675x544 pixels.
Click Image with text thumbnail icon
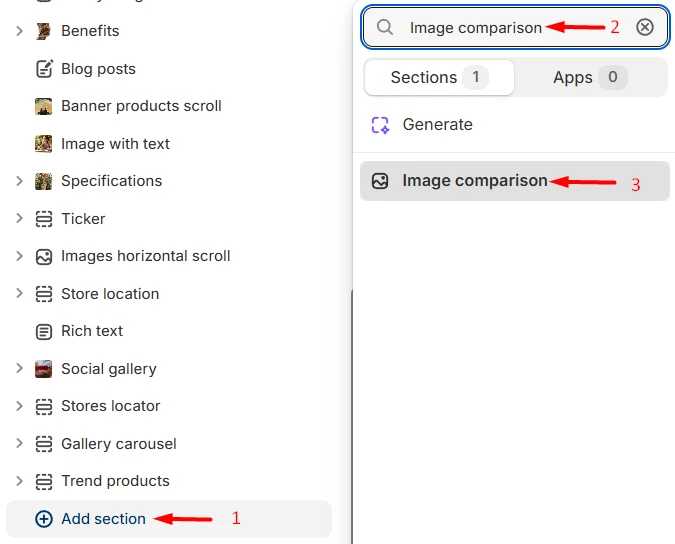pyautogui.click(x=43, y=144)
